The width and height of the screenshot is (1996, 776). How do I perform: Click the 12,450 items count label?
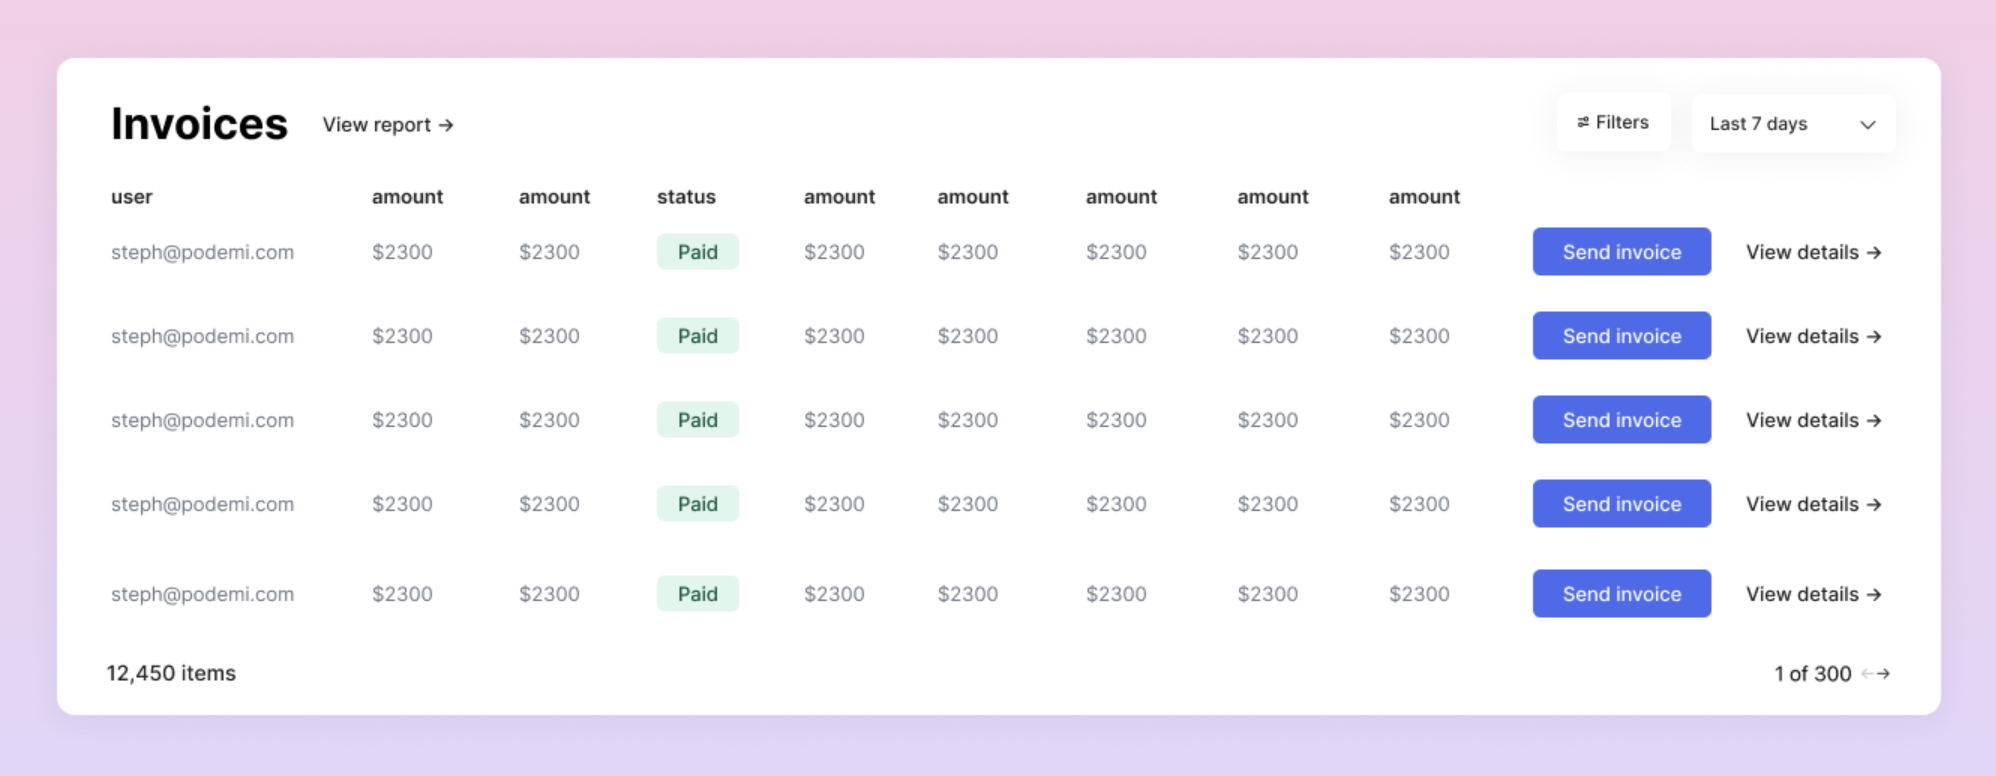point(171,673)
